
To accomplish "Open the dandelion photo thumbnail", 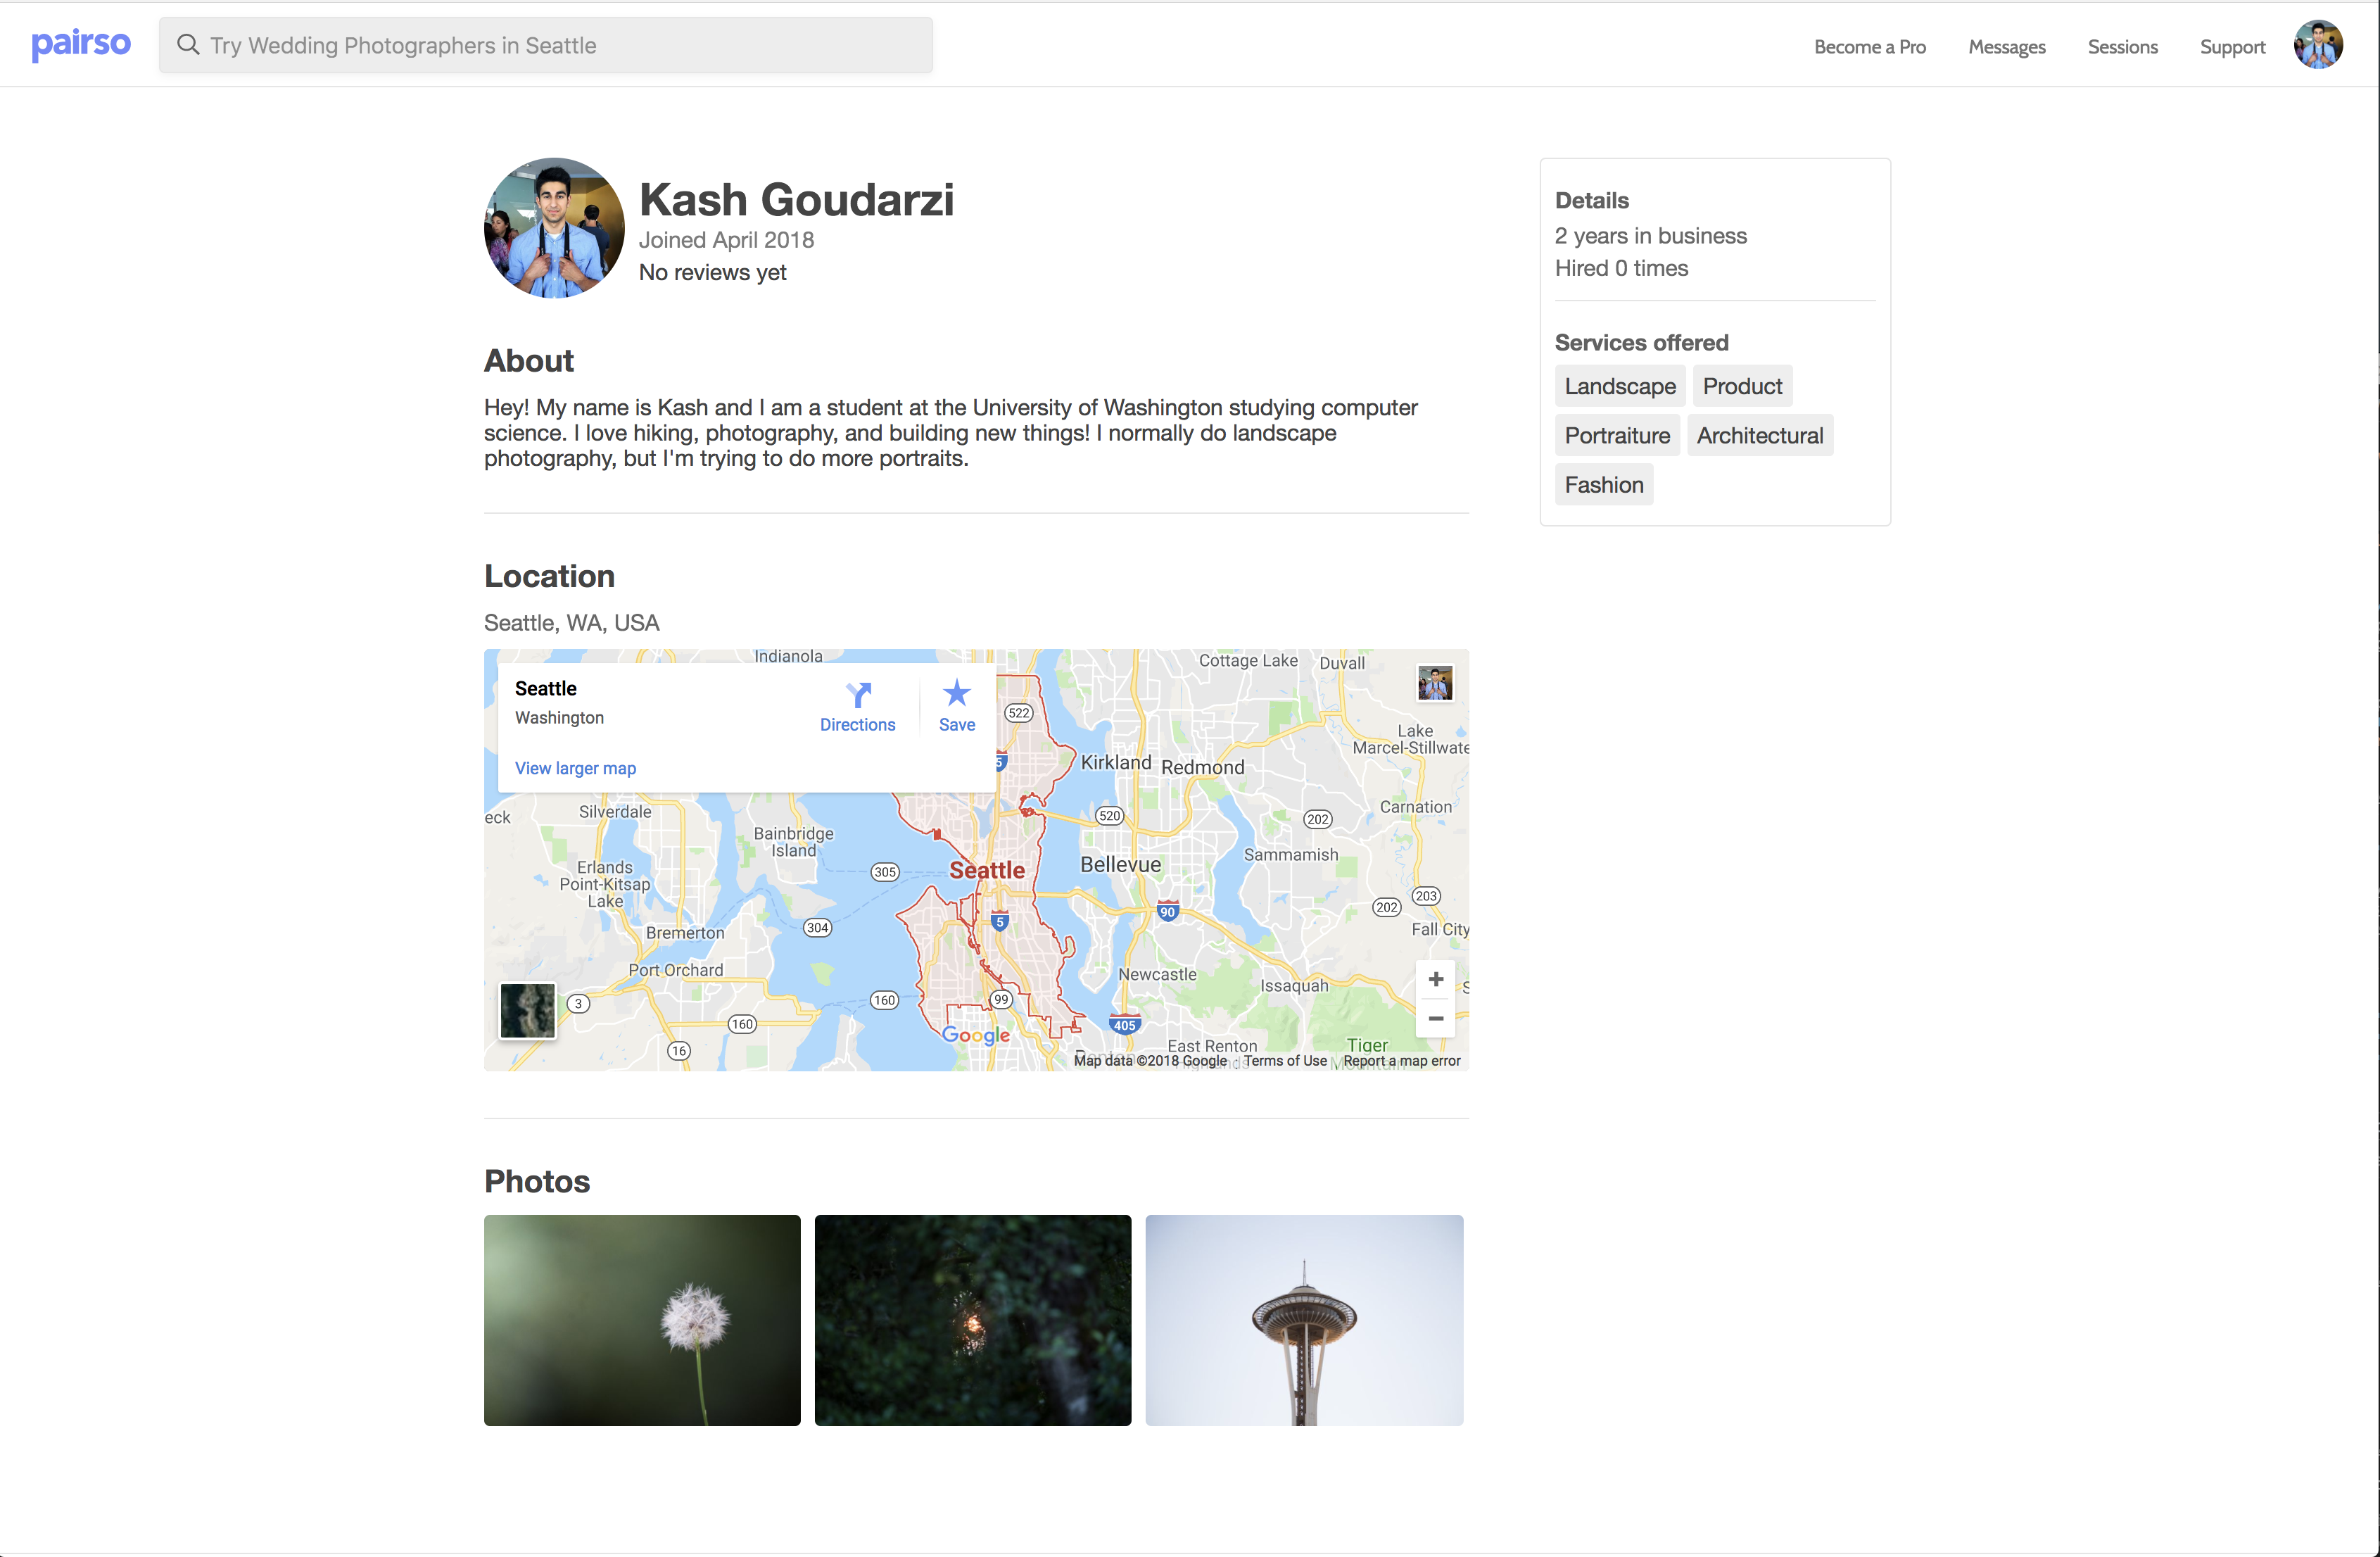I will pyautogui.click(x=642, y=1320).
